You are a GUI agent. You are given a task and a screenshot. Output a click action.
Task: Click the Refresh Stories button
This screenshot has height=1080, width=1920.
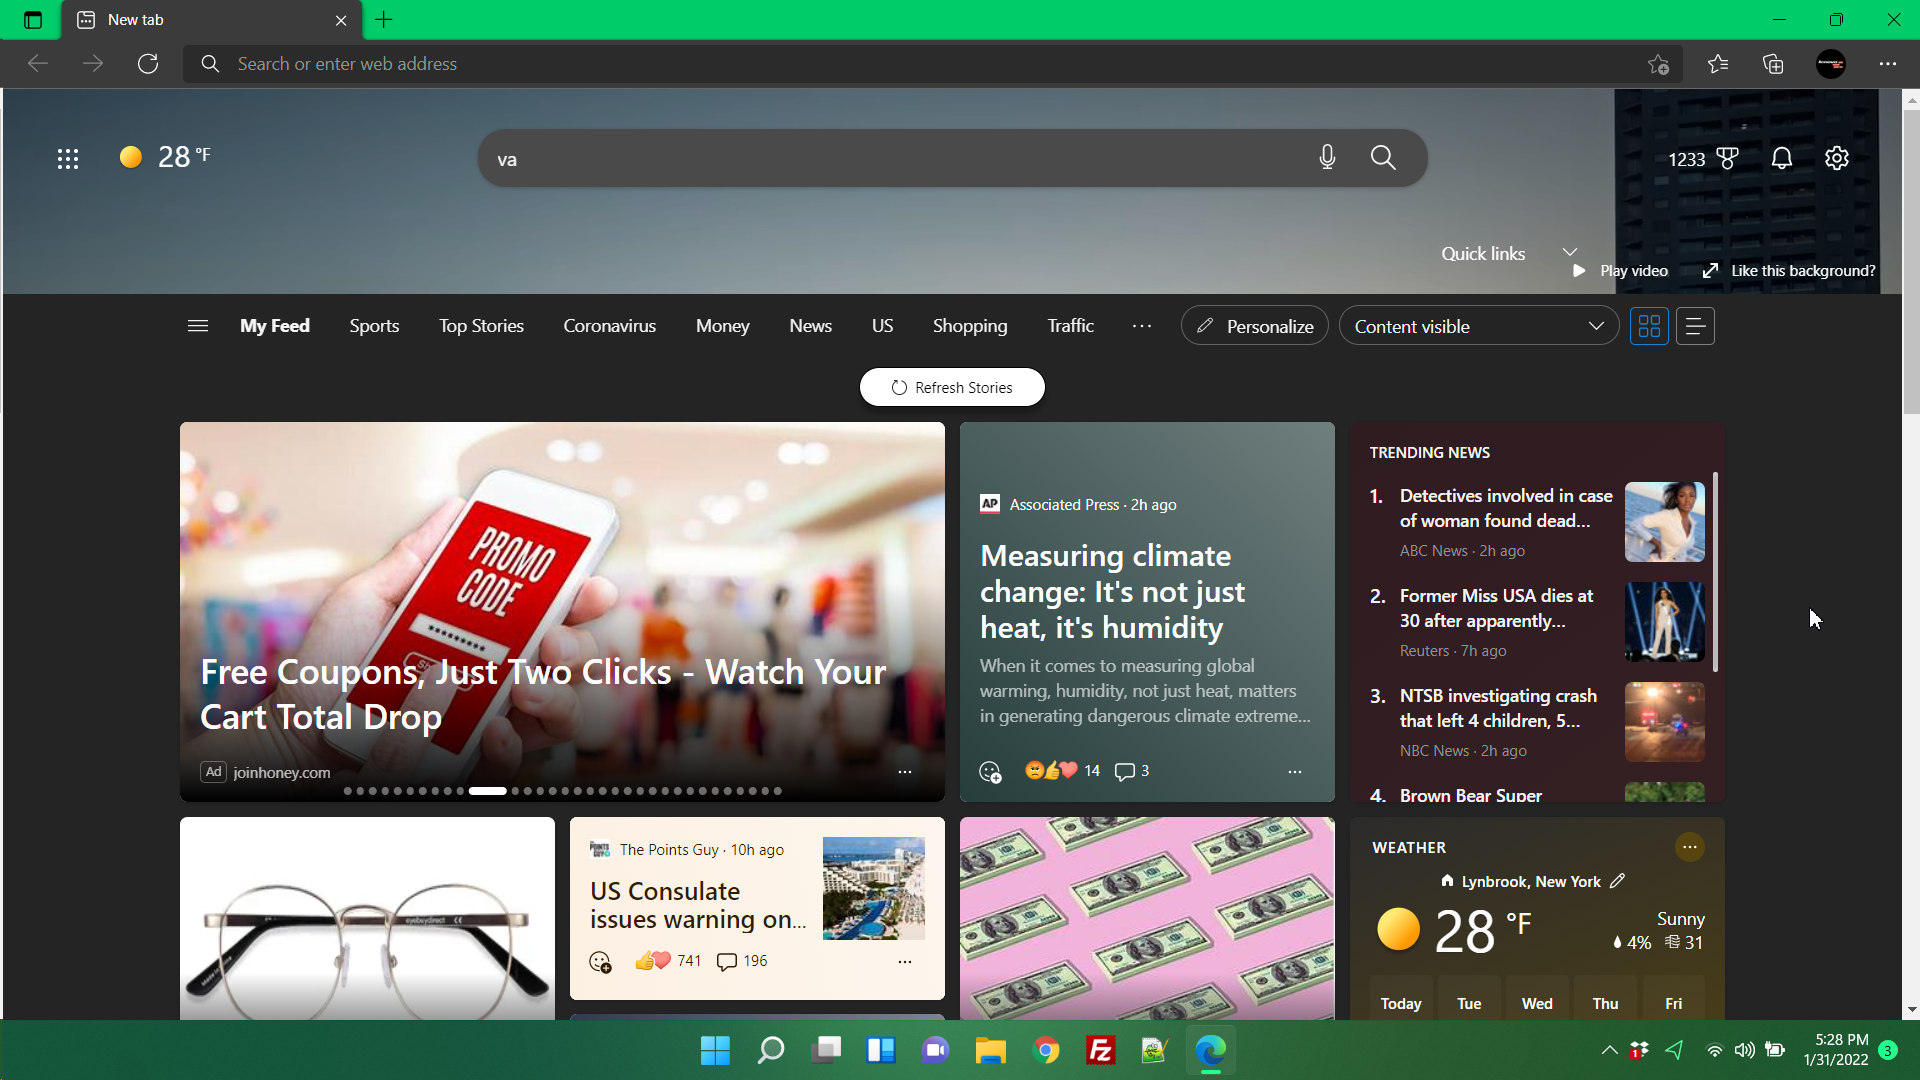click(x=952, y=386)
